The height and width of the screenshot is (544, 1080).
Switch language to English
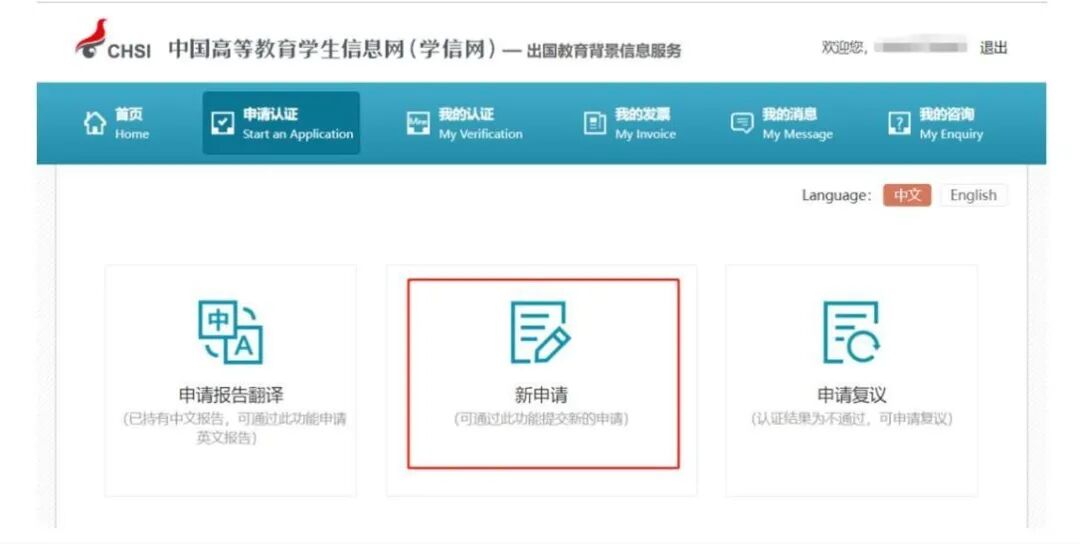pos(973,196)
